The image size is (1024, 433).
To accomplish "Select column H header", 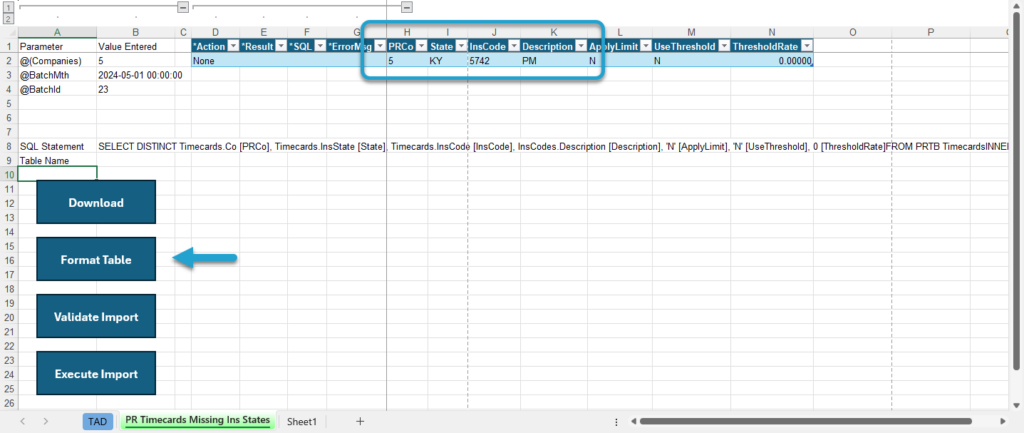I will click(x=407, y=33).
